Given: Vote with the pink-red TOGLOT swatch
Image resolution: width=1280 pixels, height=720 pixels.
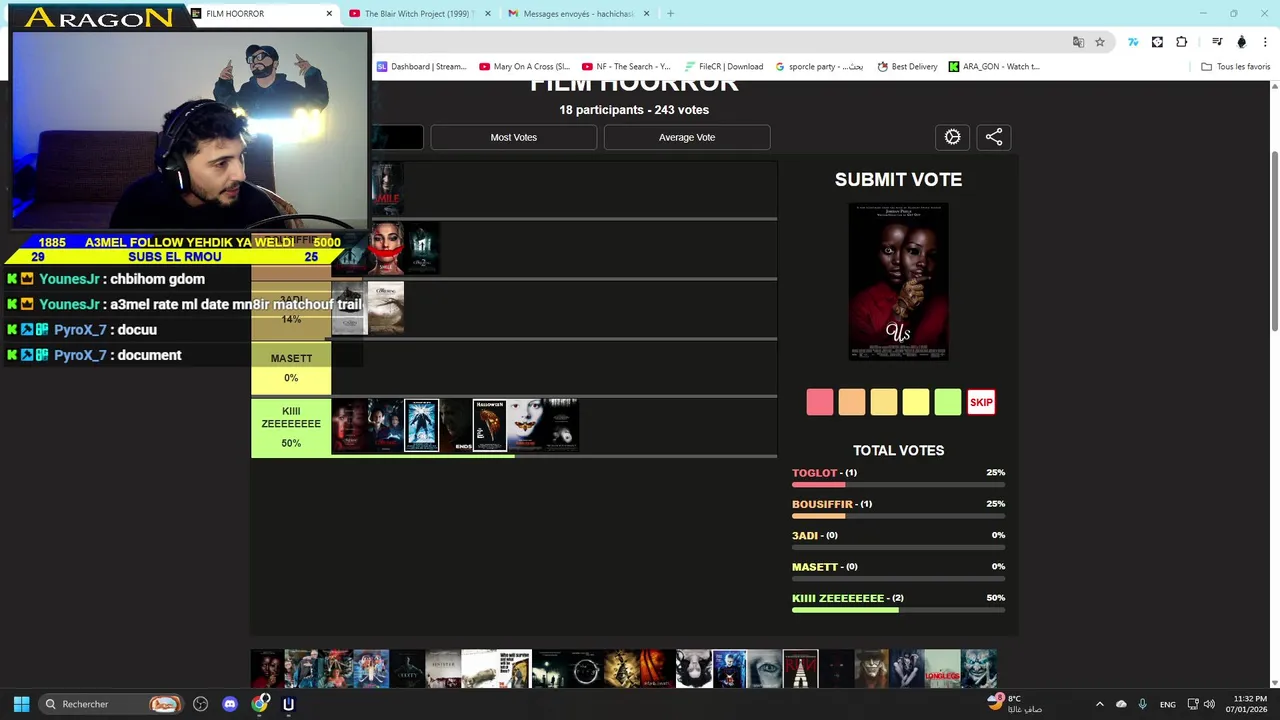Looking at the screenshot, I should 820,402.
